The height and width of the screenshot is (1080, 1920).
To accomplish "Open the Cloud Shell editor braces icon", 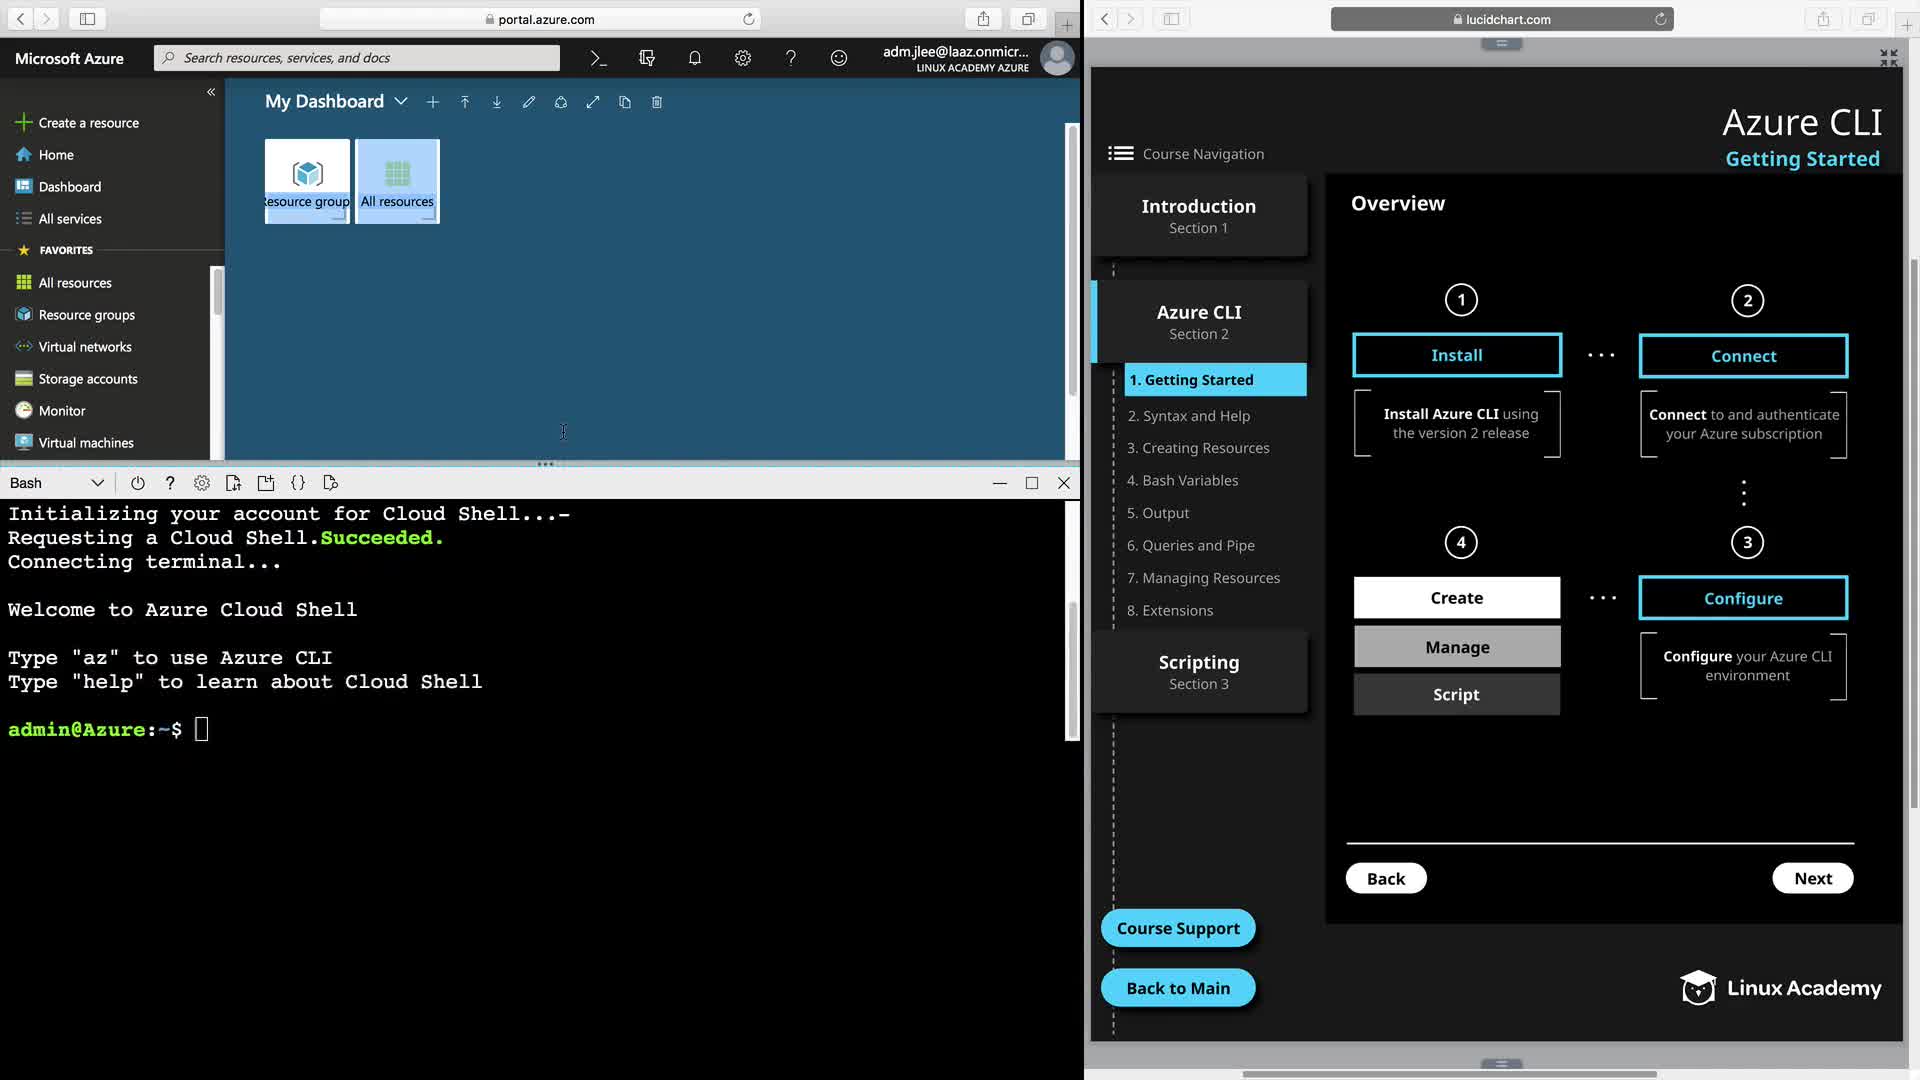I will pyautogui.click(x=298, y=483).
